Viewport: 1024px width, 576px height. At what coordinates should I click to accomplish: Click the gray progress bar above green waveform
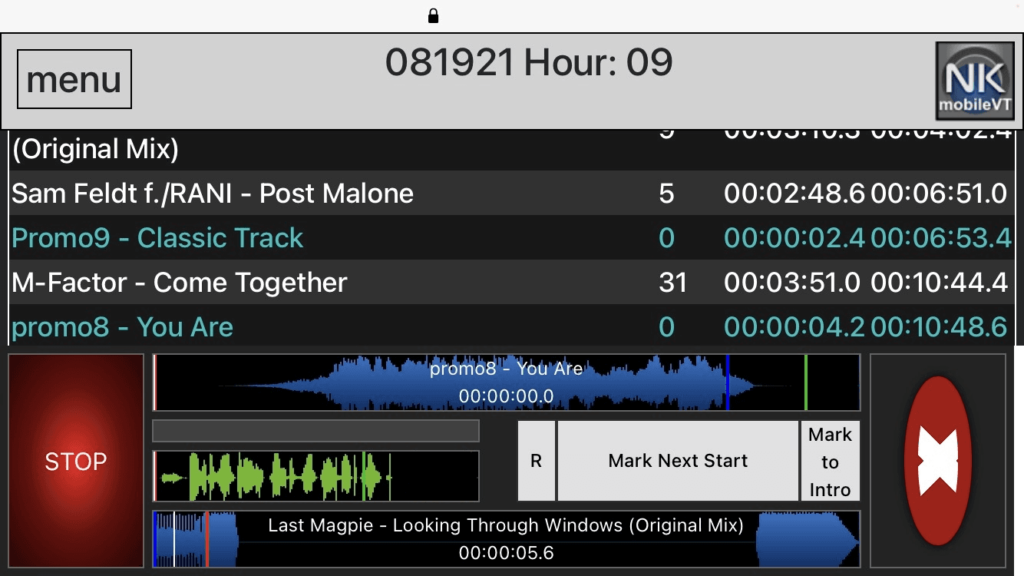click(315, 431)
